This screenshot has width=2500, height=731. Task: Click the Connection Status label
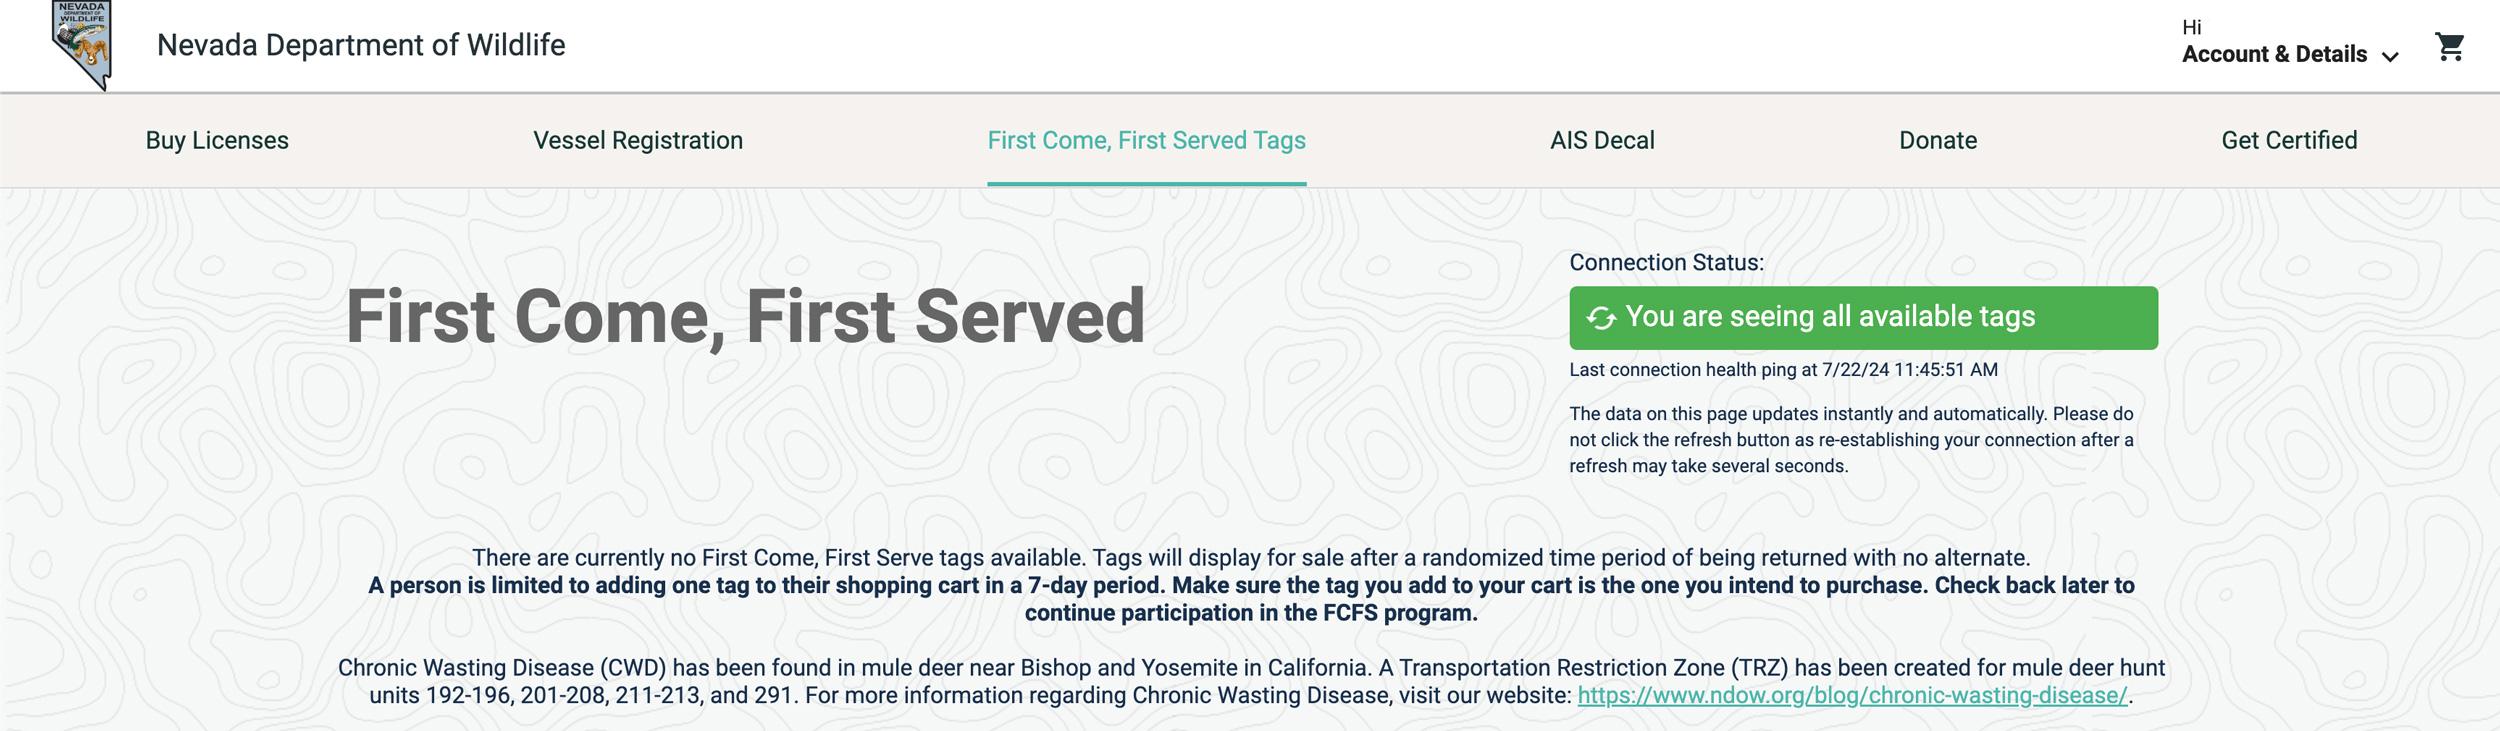[1663, 264]
